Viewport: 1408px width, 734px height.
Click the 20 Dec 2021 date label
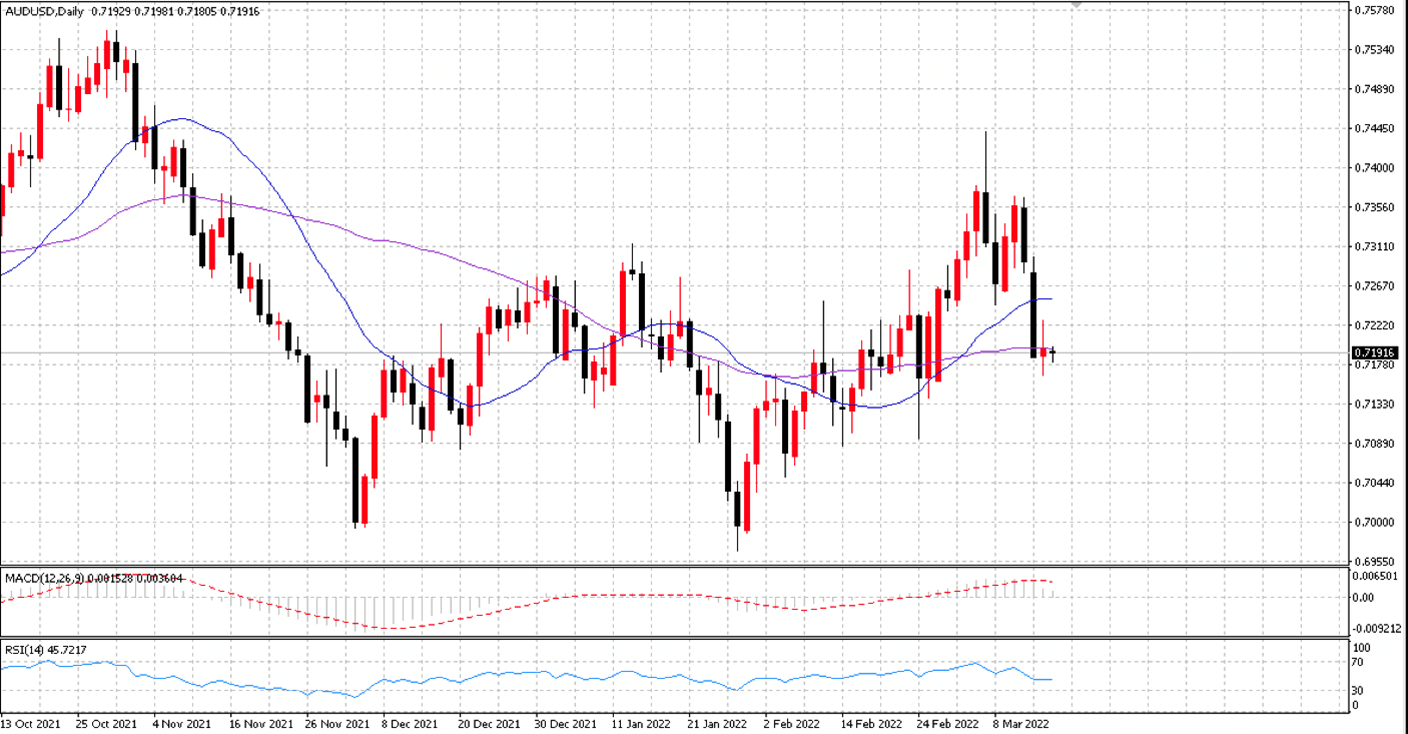488,722
